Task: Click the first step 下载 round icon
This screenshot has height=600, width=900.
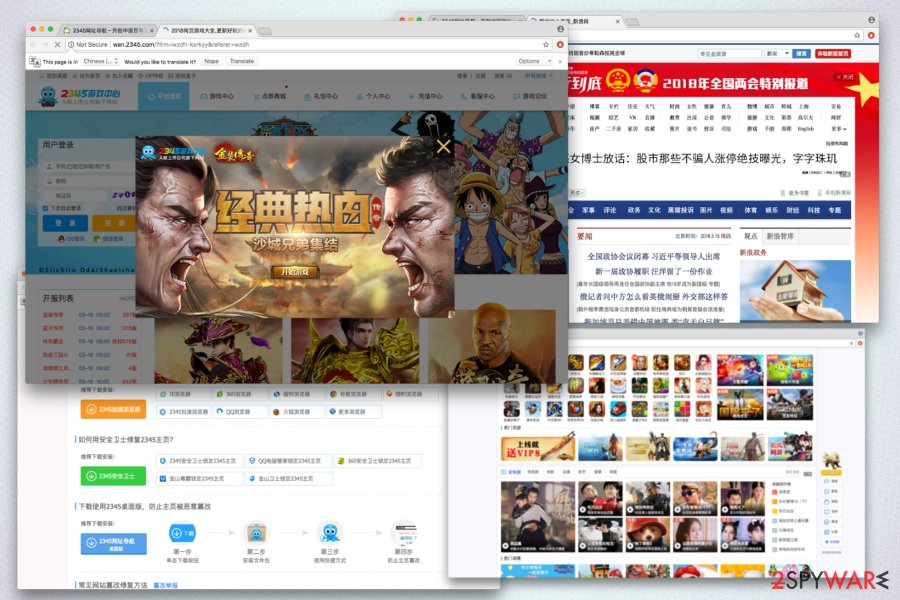Action: pyautogui.click(x=182, y=533)
